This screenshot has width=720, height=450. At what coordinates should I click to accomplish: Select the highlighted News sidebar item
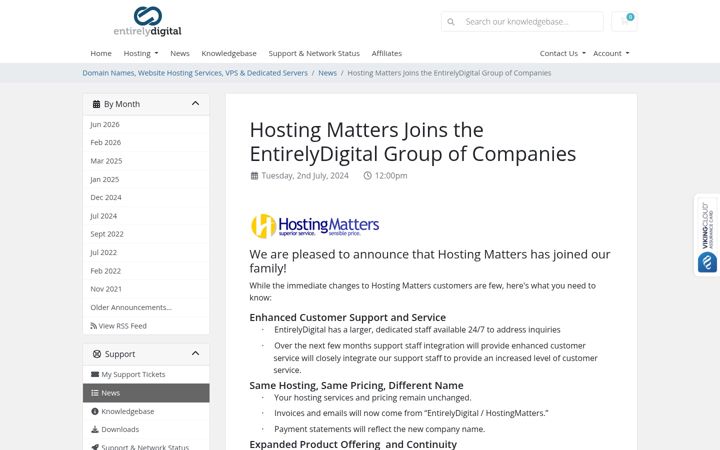[146, 393]
